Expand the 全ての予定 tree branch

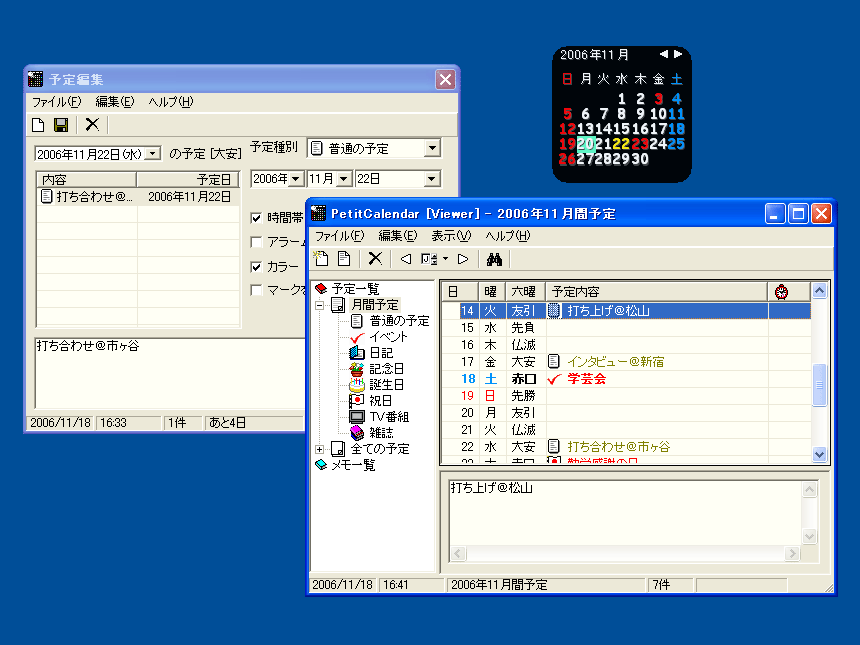coord(319,449)
